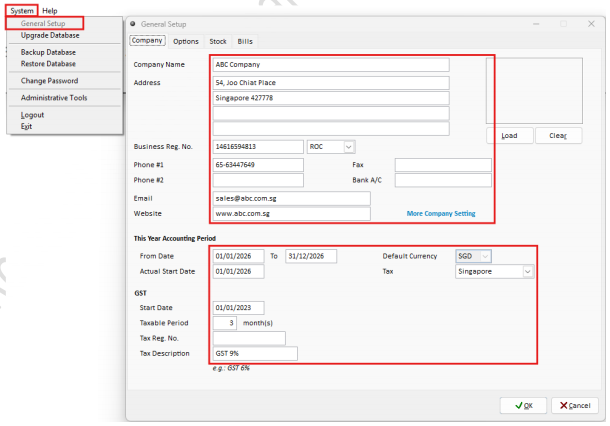Minimize the General Setup window
Screen dimensions: 610x426
536,24
